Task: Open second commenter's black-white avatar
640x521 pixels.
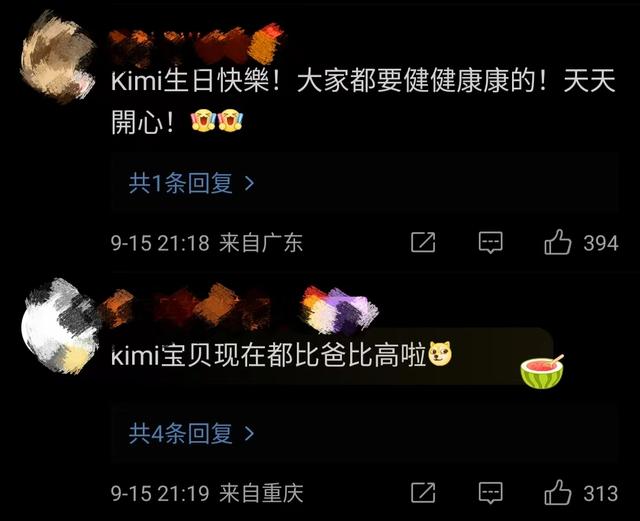Action: pyautogui.click(x=60, y=326)
